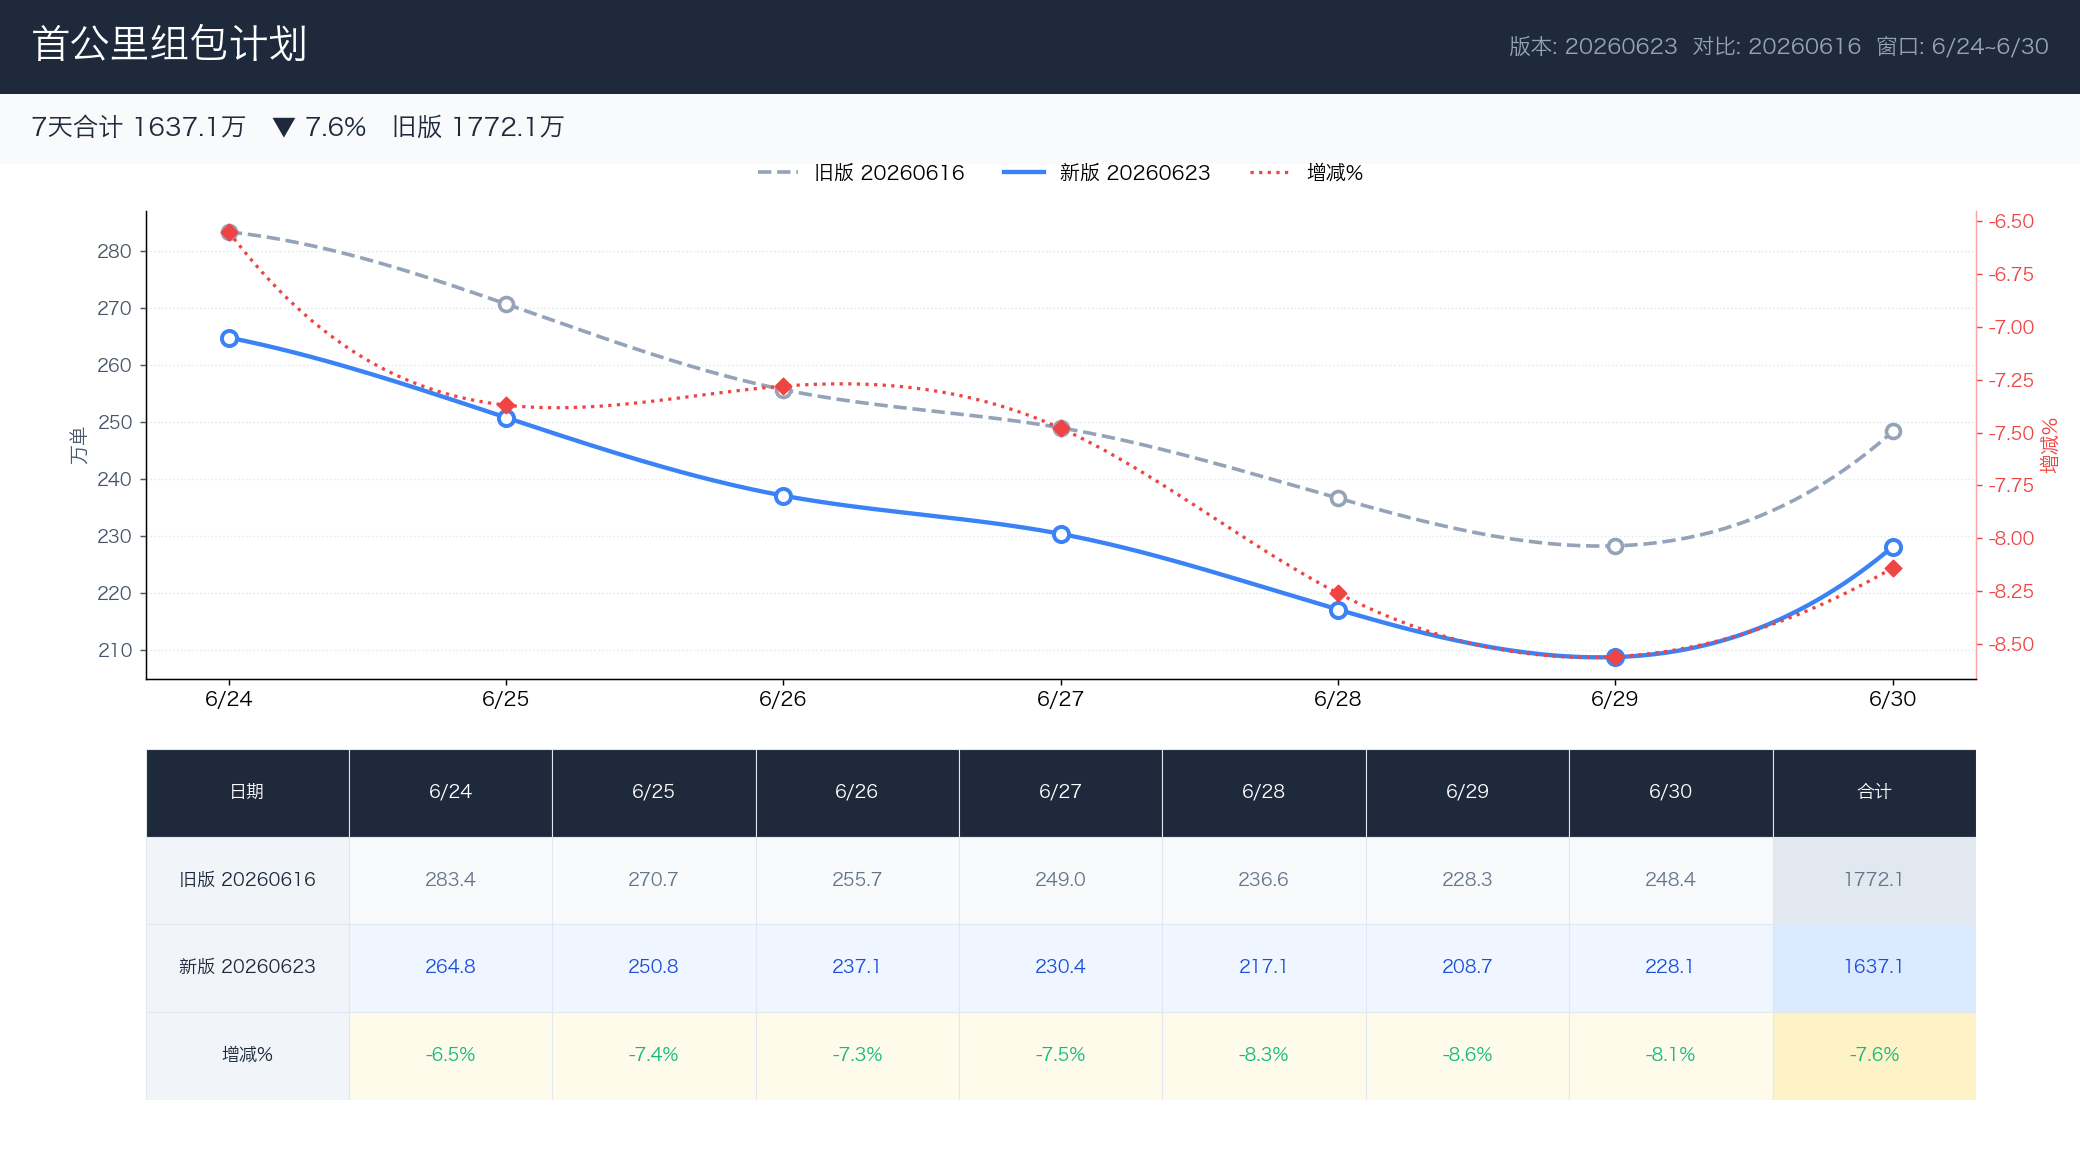Click the blue circle marker at 6/26
This screenshot has height=1170, width=2080.
click(x=783, y=496)
